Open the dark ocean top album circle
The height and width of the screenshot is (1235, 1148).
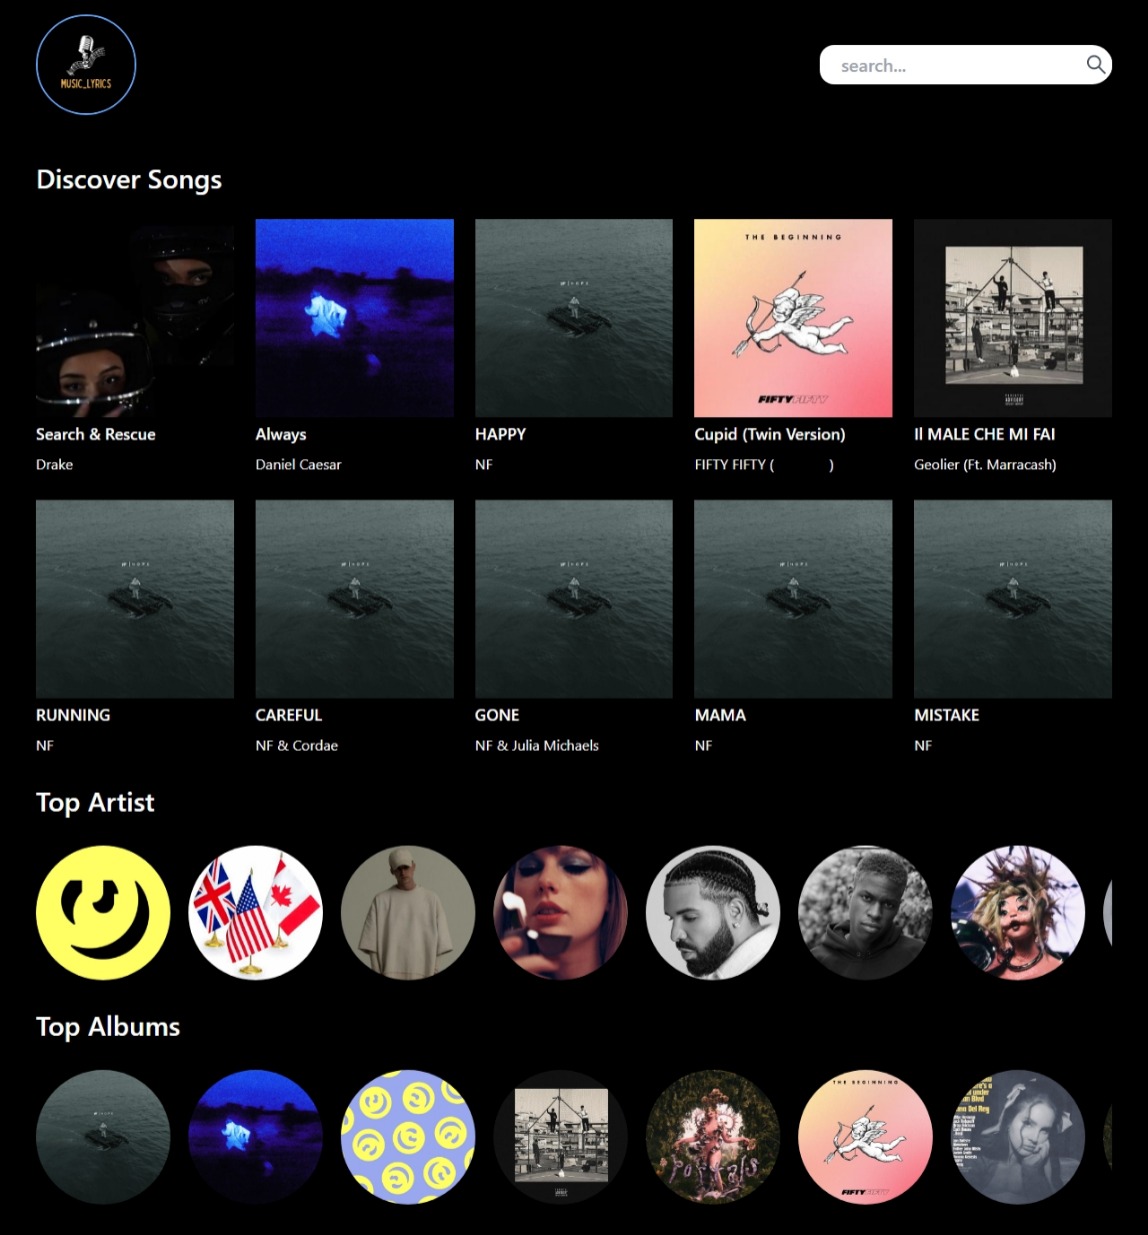(x=103, y=1137)
